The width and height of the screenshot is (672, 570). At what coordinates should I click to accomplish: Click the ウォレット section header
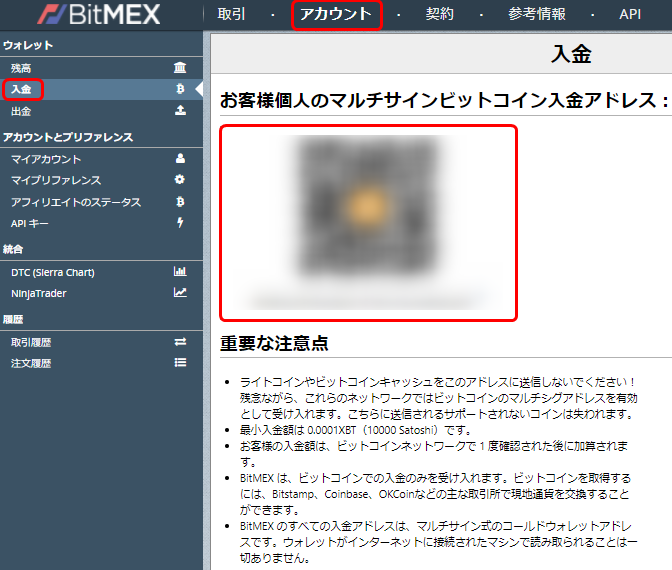click(x=28, y=45)
